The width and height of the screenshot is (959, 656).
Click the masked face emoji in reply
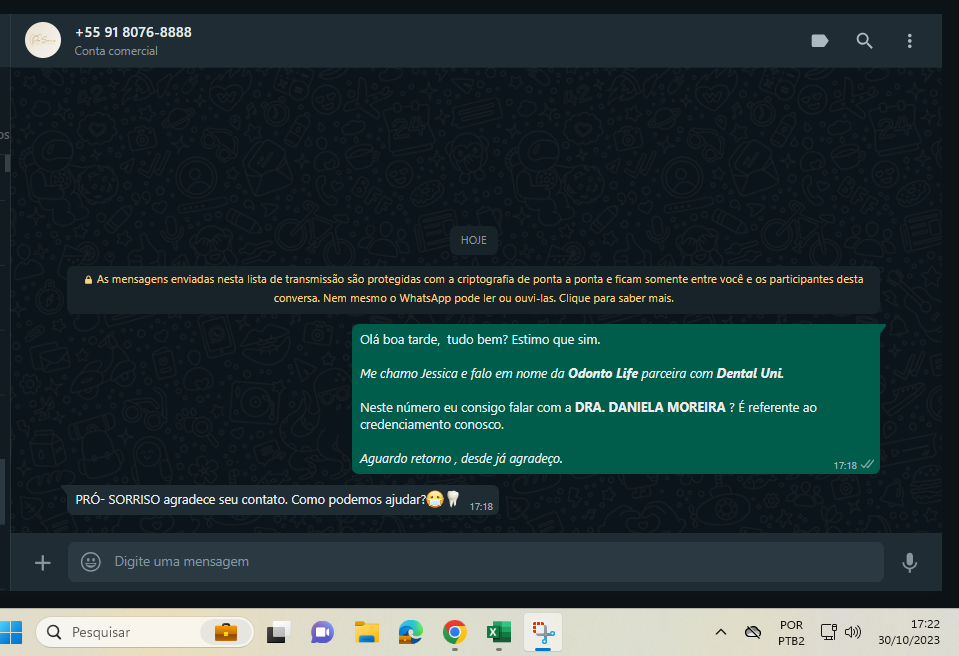tap(435, 499)
